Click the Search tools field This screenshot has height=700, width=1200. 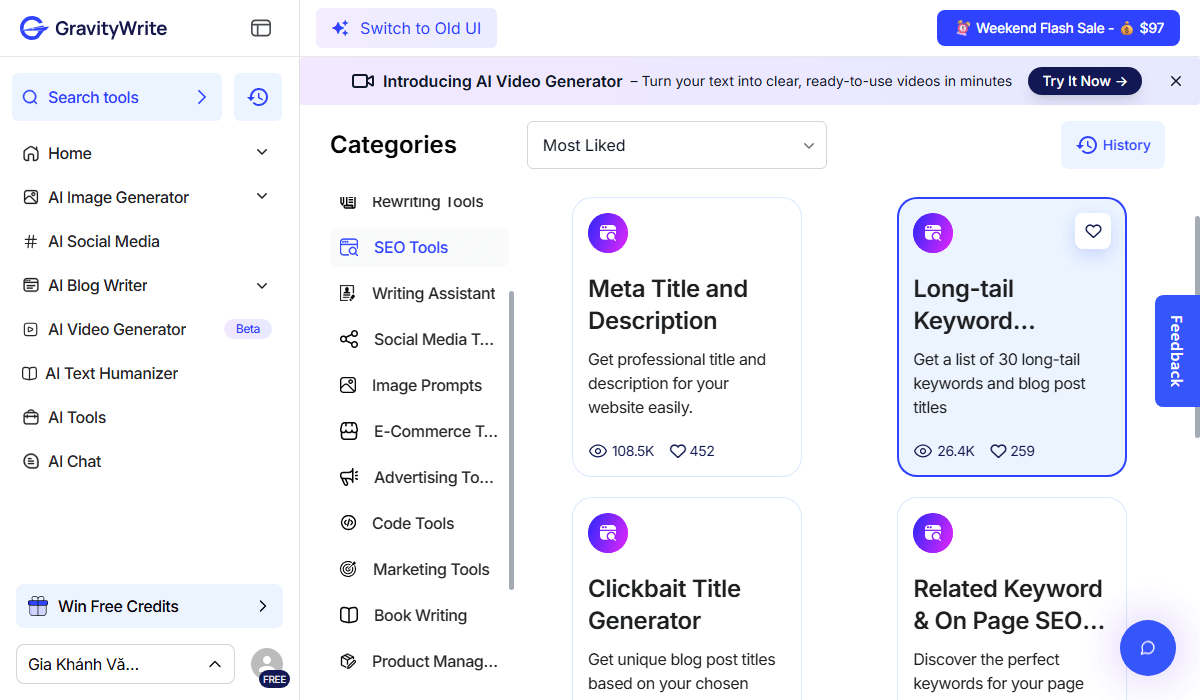[116, 97]
